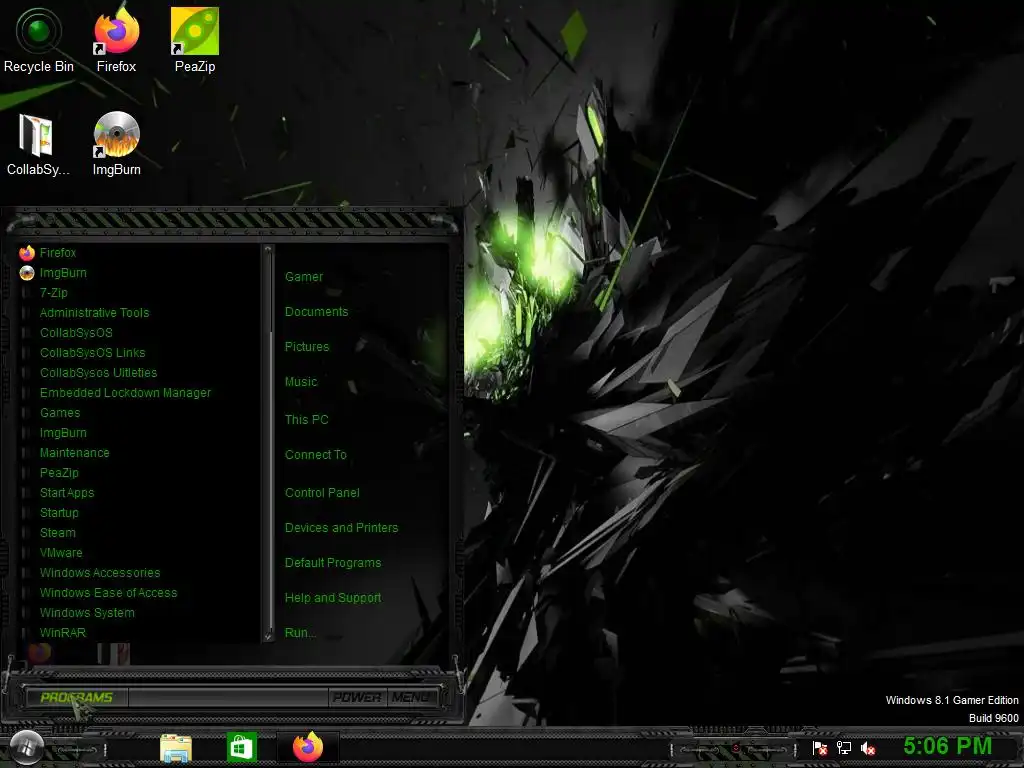Open Devices and Printers
1024x768 pixels.
342,528
